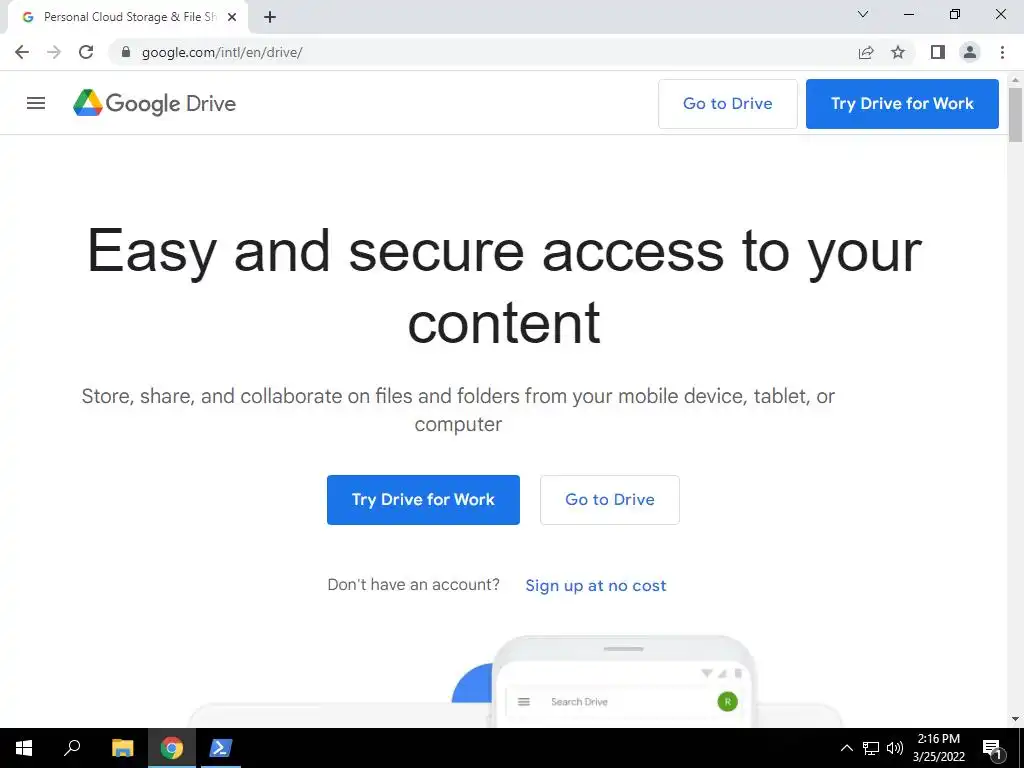Select the Personal Cloud Storage tab
This screenshot has height=768, width=1024.
coord(128,17)
